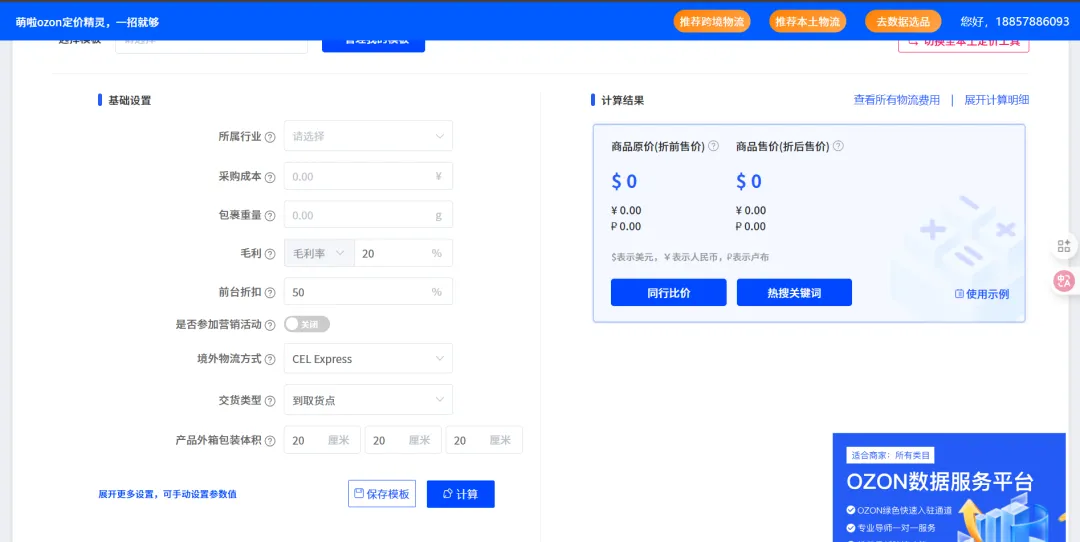Click the second 厘米 dimension input
The height and width of the screenshot is (542, 1080).
click(403, 440)
